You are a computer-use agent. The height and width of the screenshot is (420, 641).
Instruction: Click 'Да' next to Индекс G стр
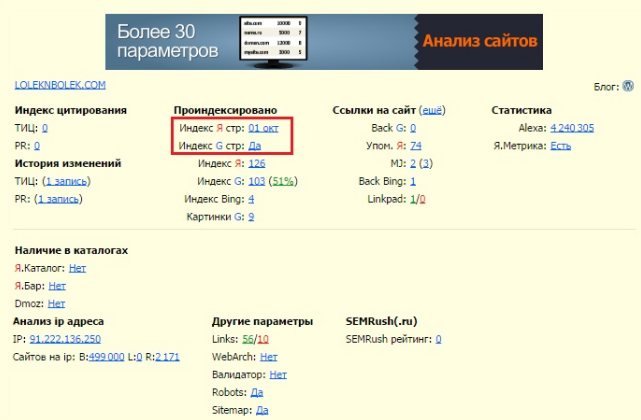[255, 146]
